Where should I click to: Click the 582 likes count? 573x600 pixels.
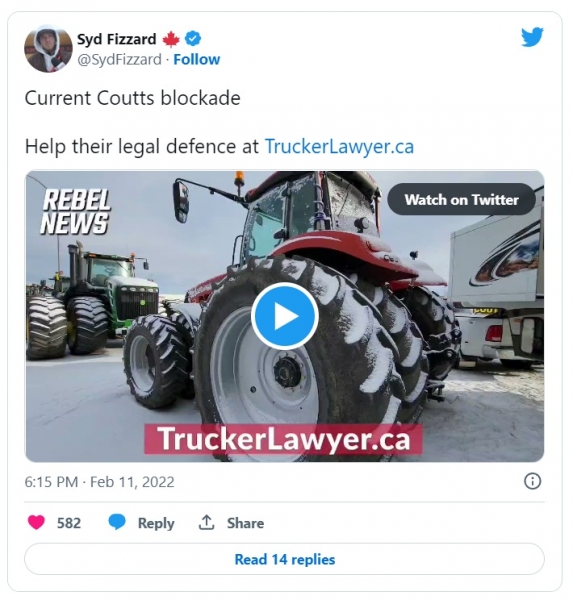(69, 523)
